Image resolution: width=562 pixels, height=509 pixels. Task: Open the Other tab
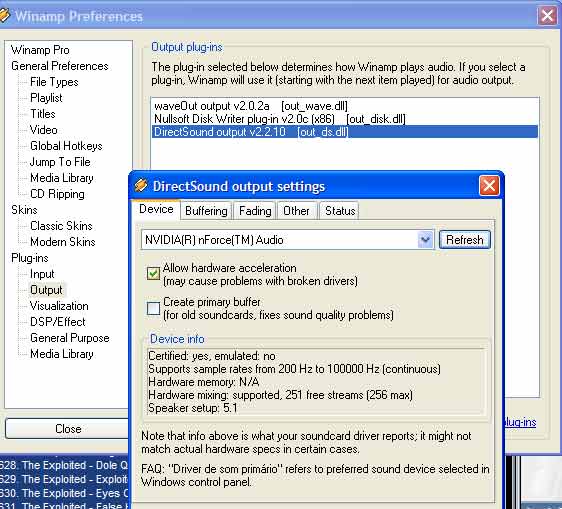coord(296,211)
